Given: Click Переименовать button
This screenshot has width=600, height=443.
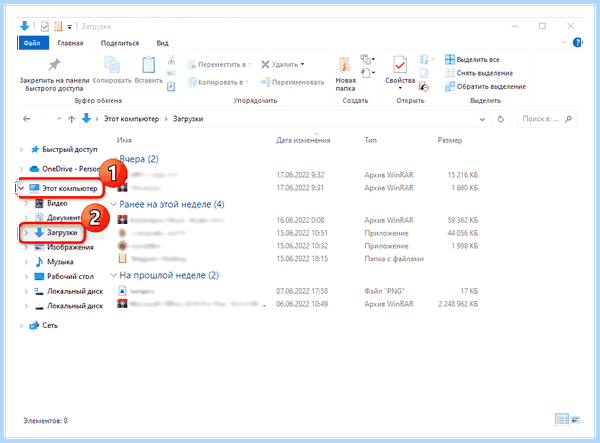Looking at the screenshot, I should (x=292, y=82).
